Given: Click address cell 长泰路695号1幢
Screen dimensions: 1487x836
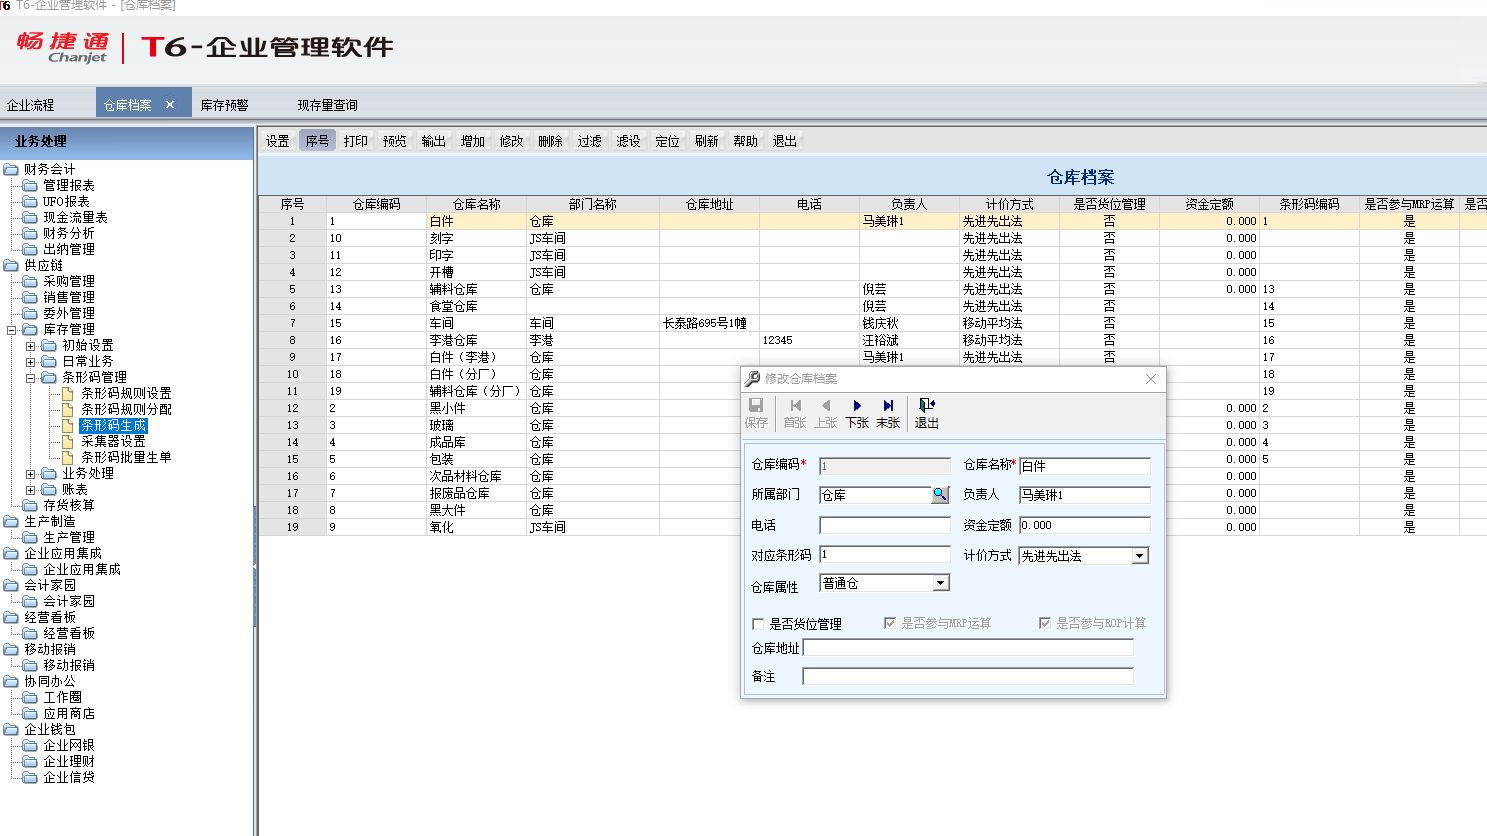Looking at the screenshot, I should [x=709, y=323].
